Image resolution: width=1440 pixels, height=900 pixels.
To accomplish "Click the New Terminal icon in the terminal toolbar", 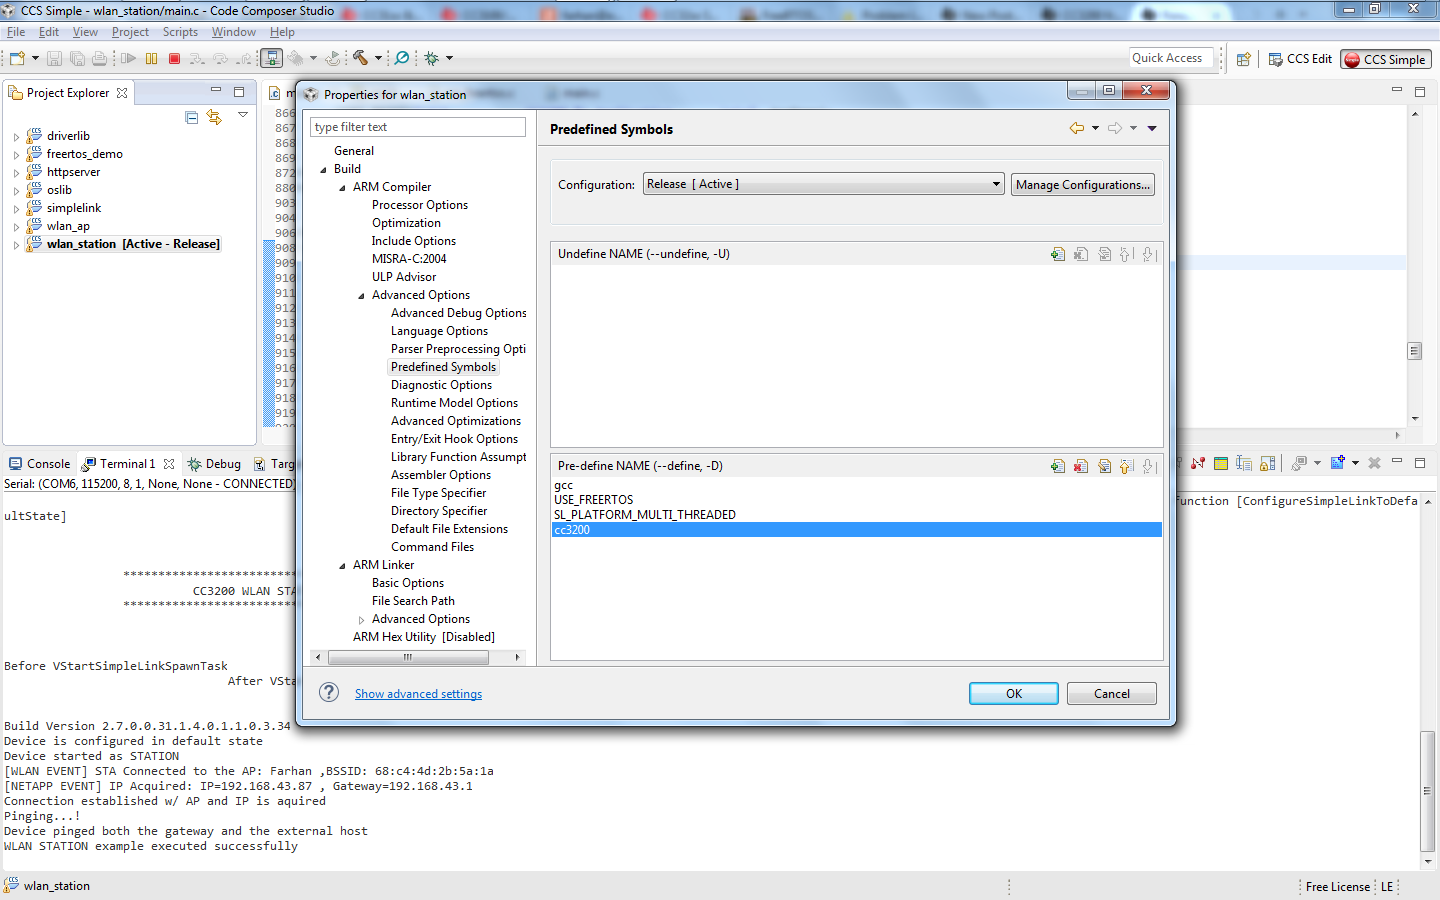I will [x=1338, y=463].
